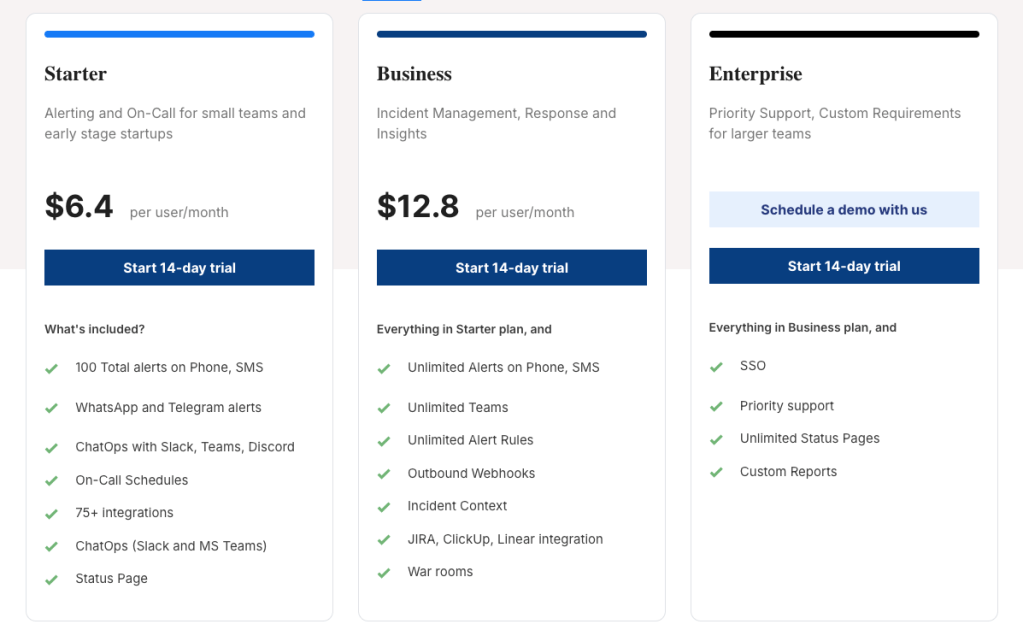Click the checkmark next to Custom Reports
This screenshot has width=1023, height=624.
(717, 471)
